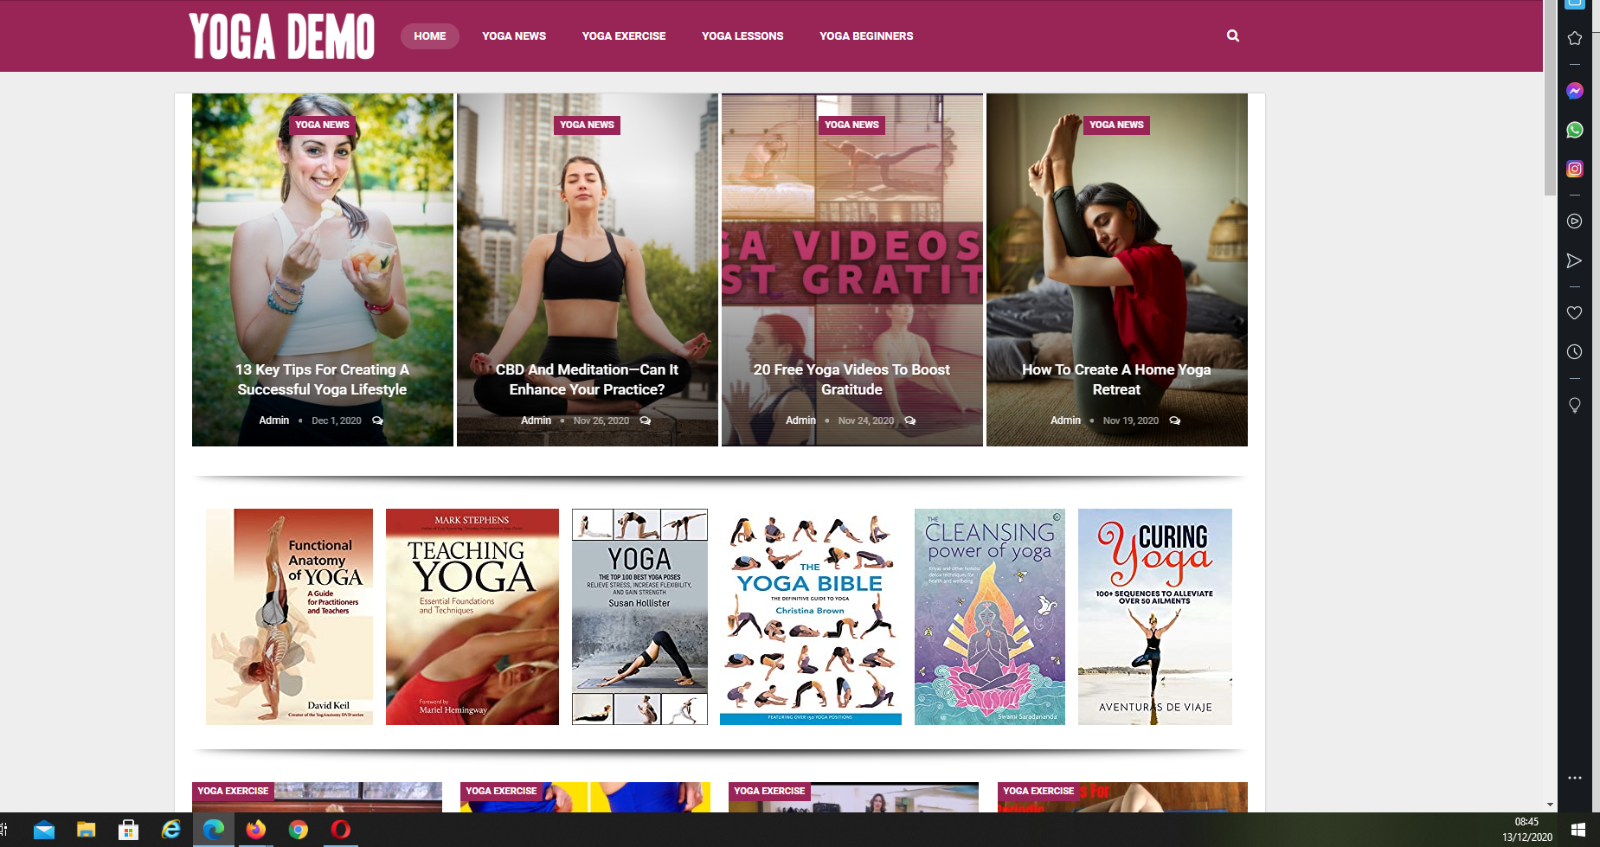Open the Susan Hollister Yoga book cover

[x=640, y=617]
